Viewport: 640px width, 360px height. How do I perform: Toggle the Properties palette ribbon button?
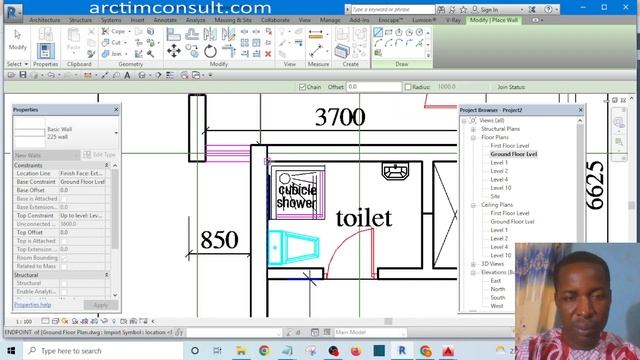[x=45, y=51]
